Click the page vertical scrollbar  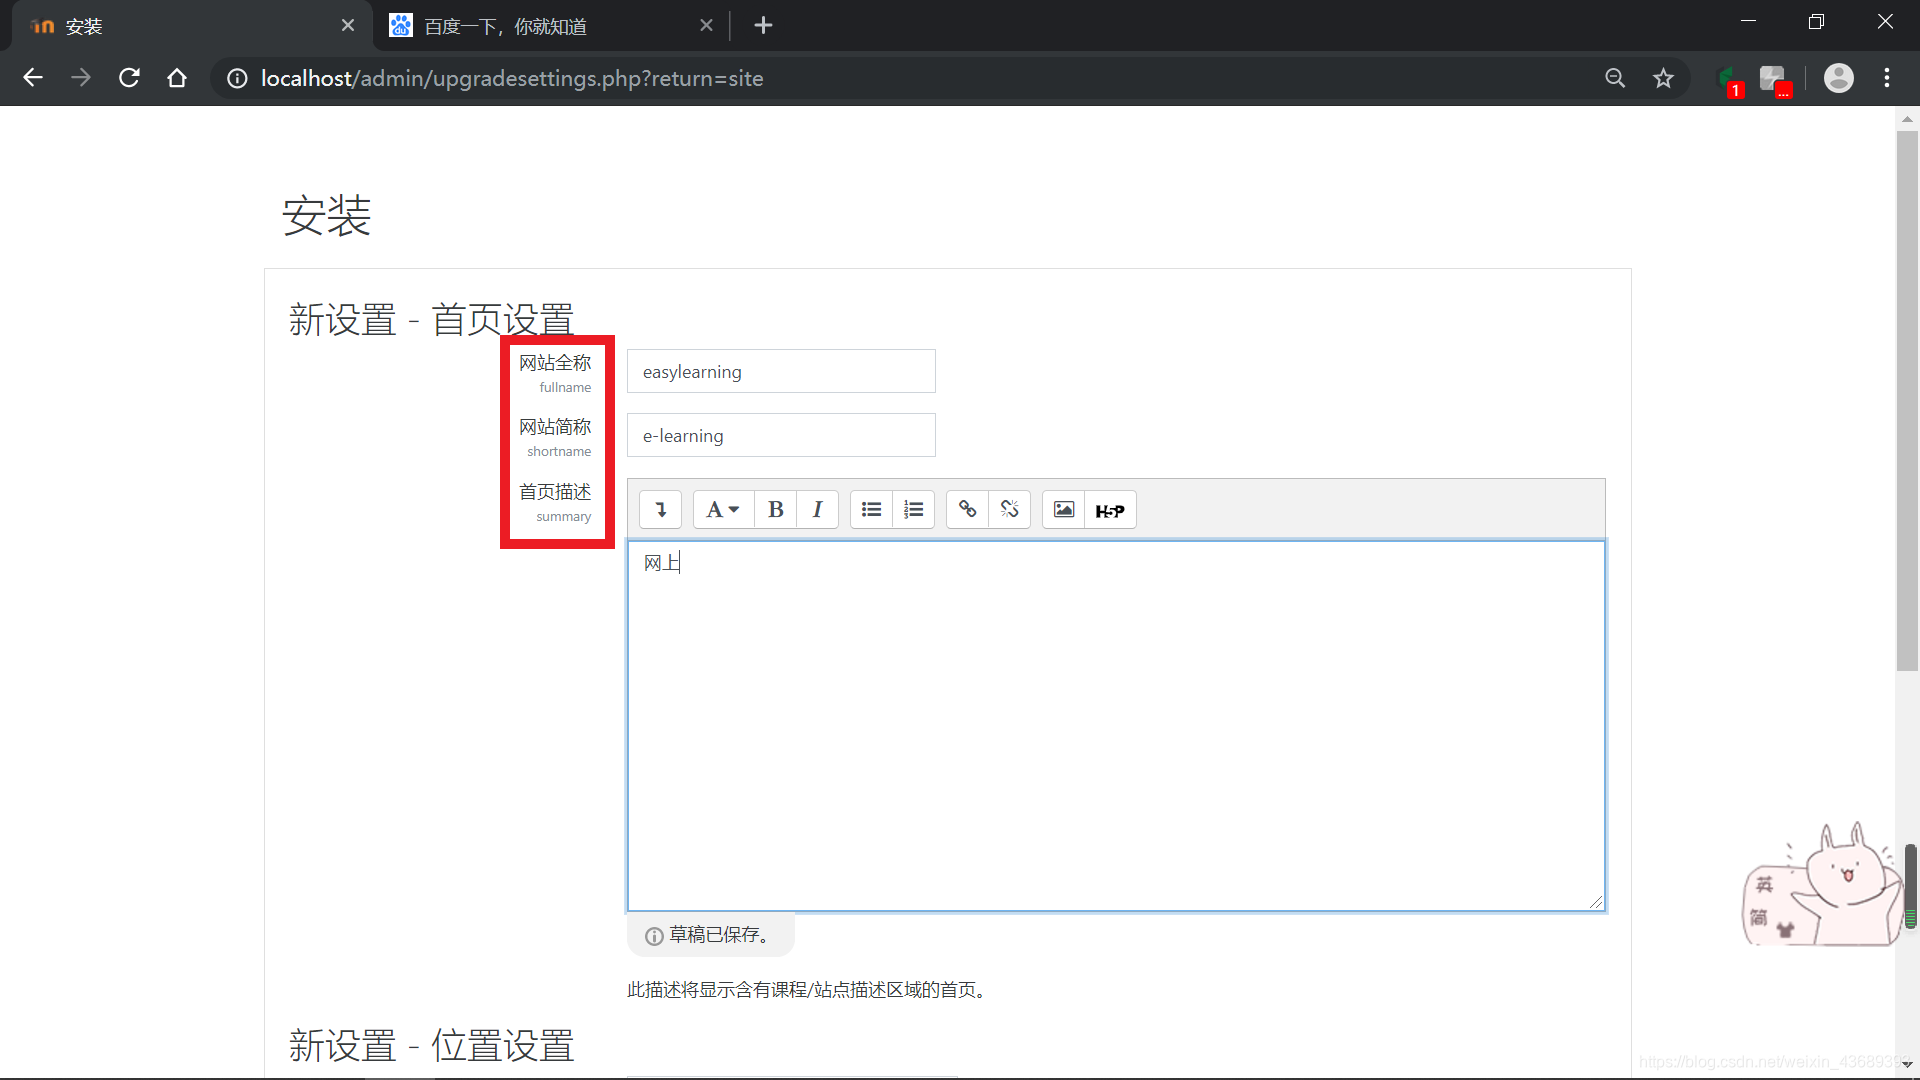1907,400
